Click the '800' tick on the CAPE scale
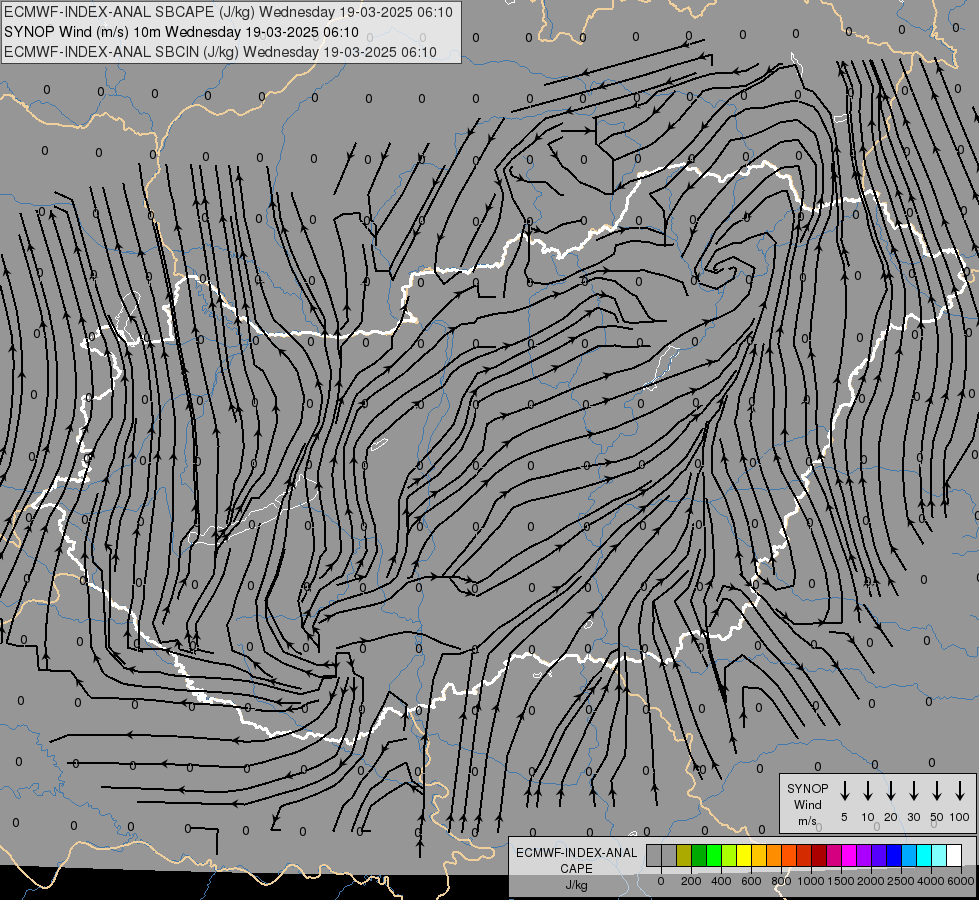Image resolution: width=979 pixels, height=900 pixels. tap(781, 881)
